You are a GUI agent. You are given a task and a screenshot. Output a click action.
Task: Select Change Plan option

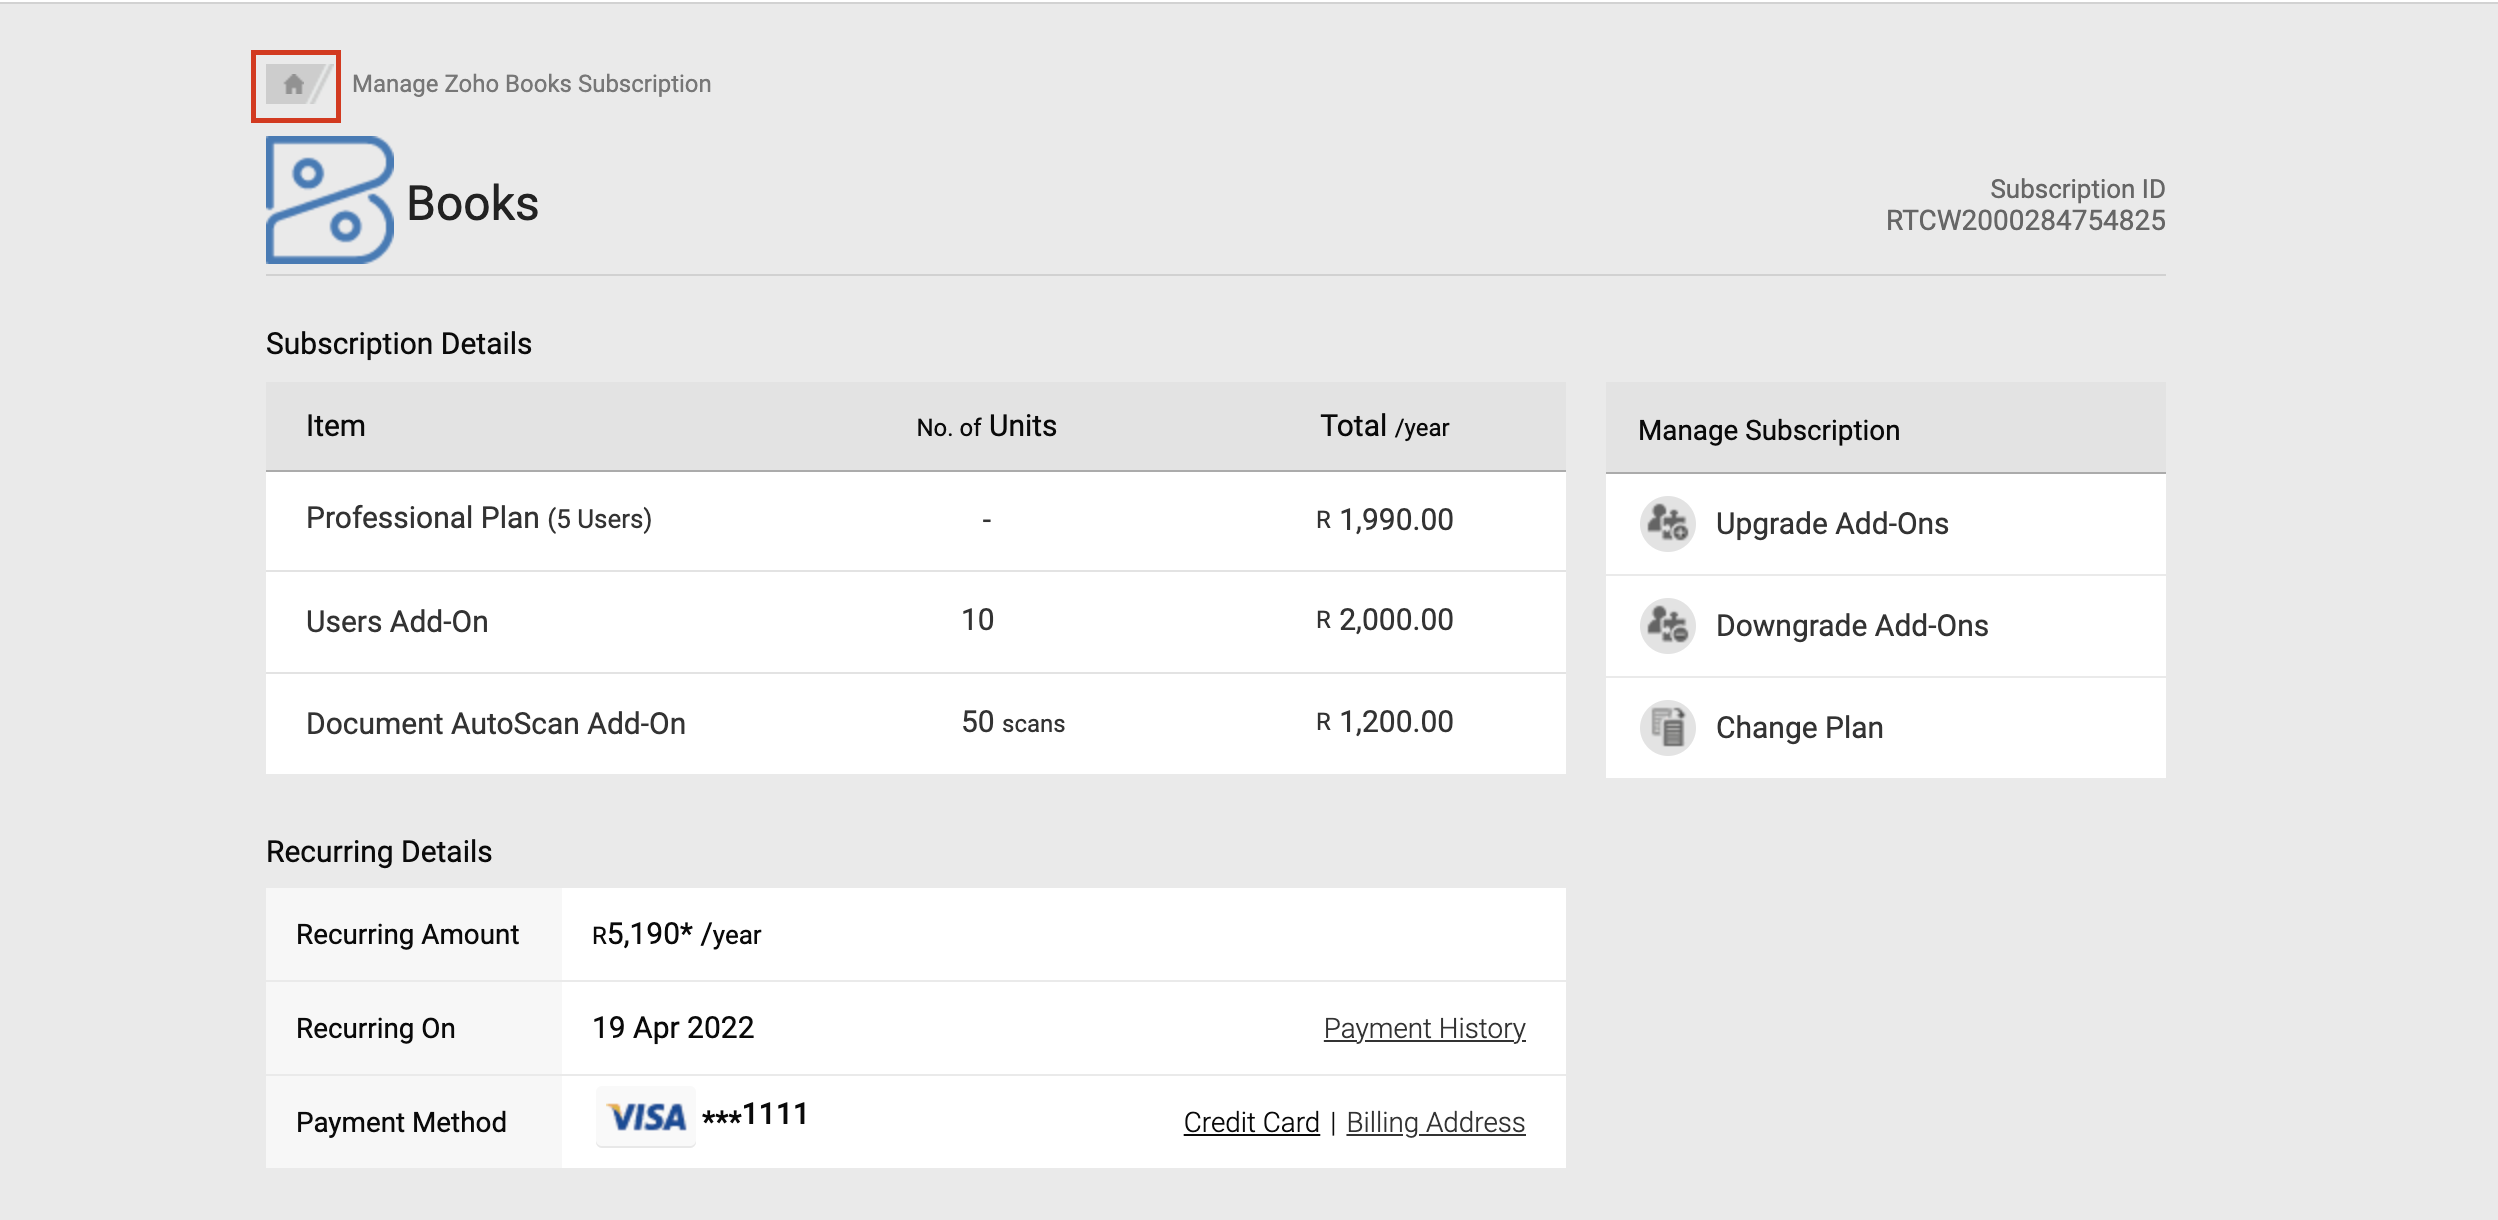[1799, 728]
